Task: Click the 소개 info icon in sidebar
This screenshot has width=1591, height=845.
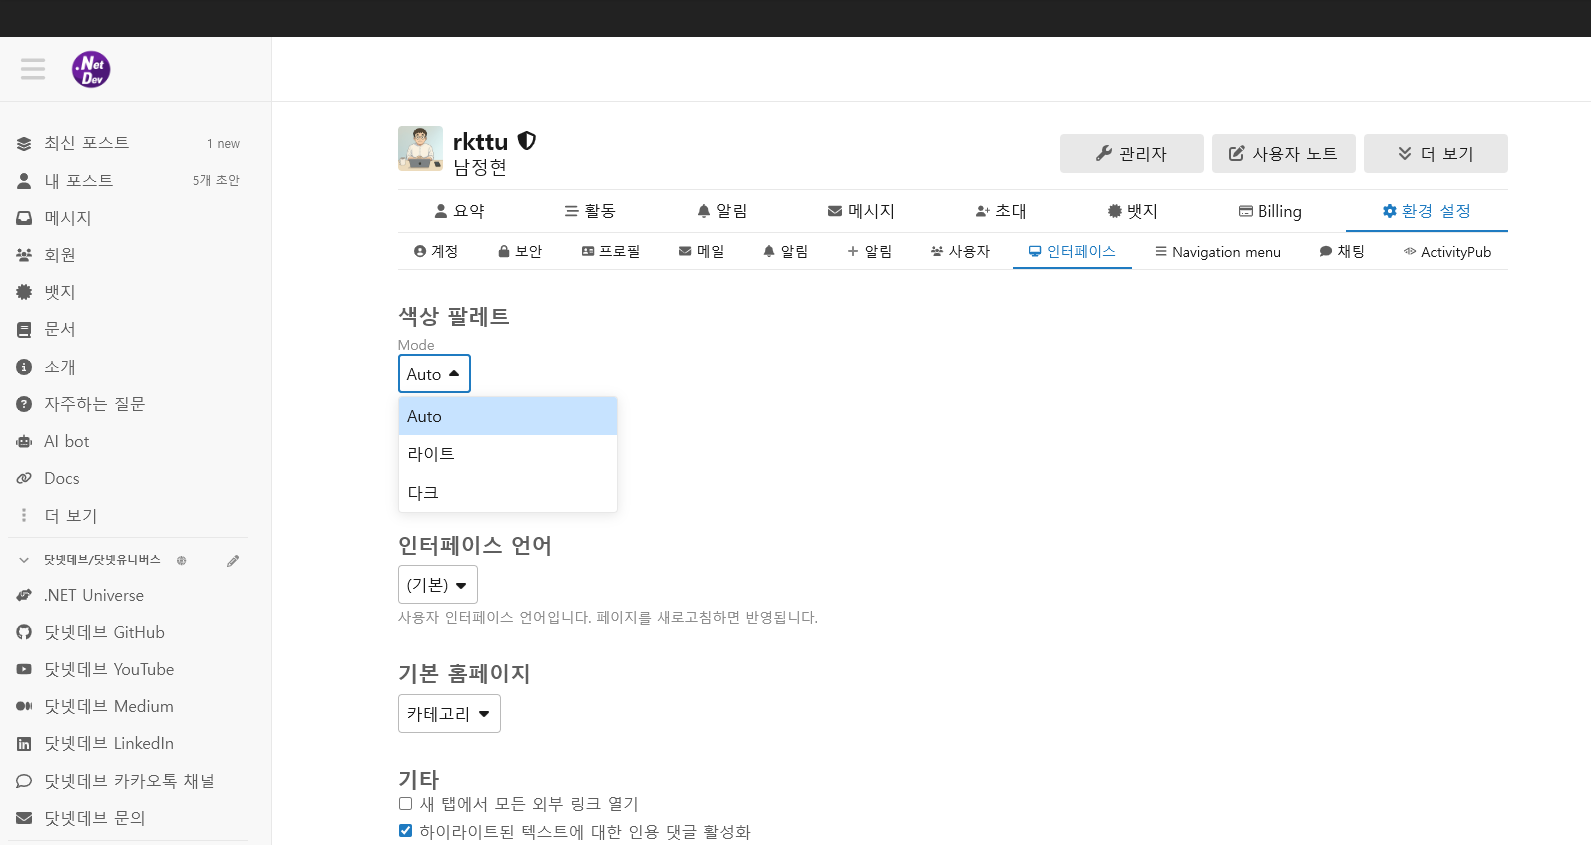Action: pyautogui.click(x=24, y=367)
